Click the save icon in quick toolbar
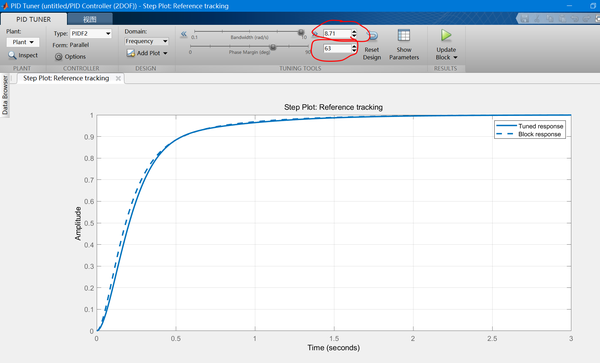The image size is (600, 363). click(525, 18)
